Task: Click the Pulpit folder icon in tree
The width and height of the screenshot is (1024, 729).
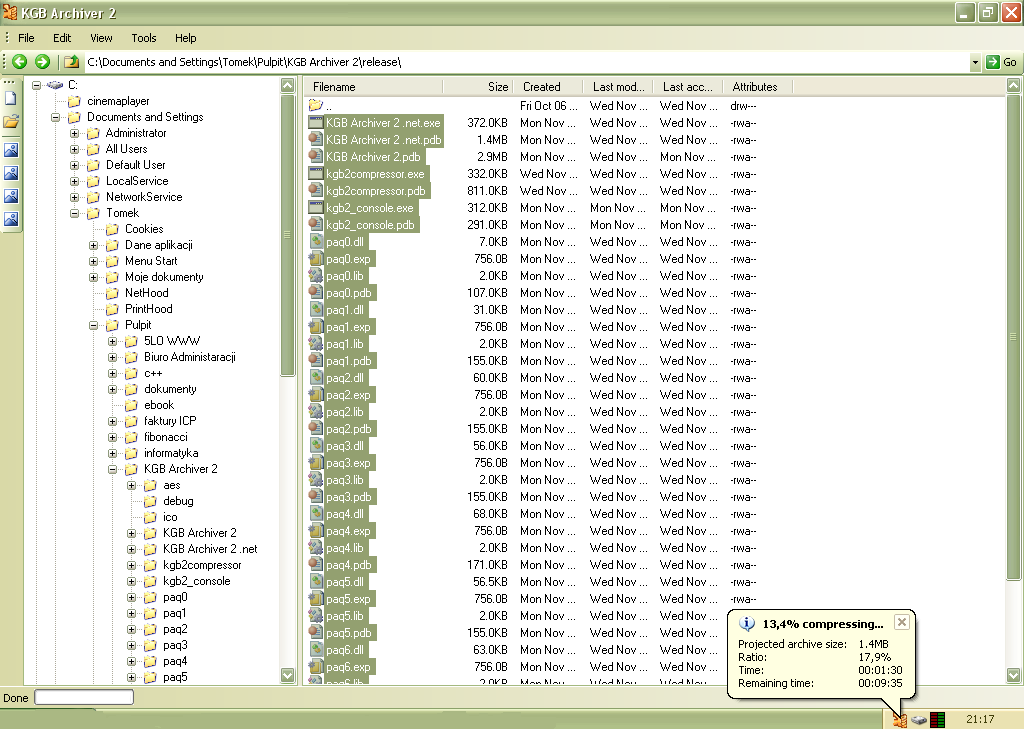Action: [x=112, y=325]
